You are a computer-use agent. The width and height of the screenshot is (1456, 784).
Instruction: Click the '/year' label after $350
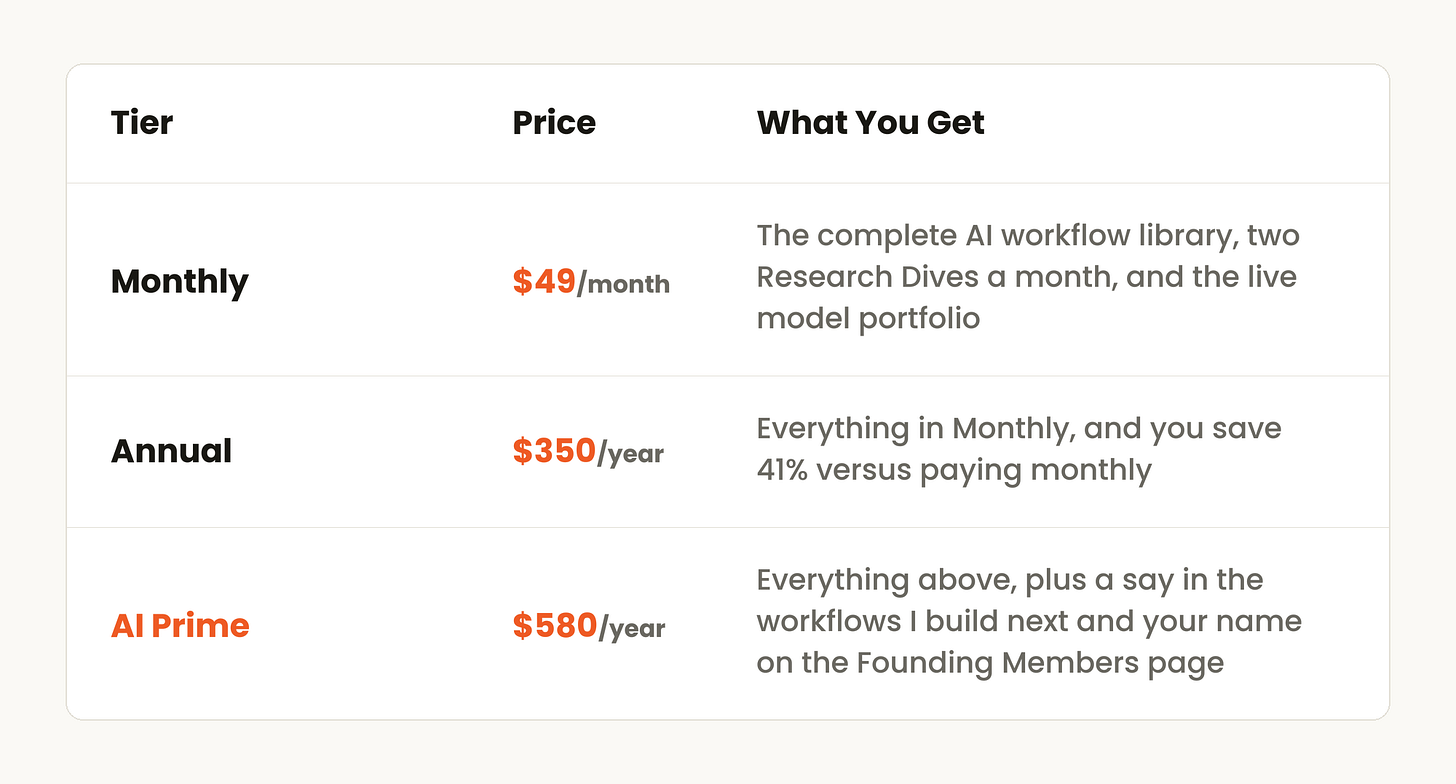[631, 454]
